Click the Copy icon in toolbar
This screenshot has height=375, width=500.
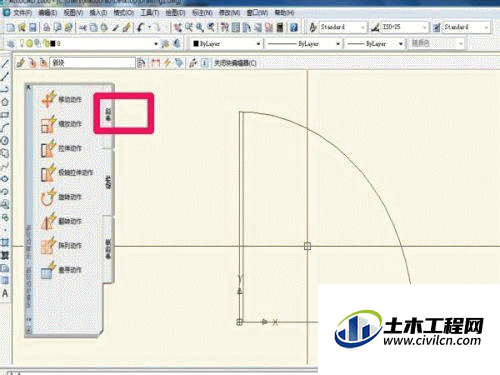point(93,27)
